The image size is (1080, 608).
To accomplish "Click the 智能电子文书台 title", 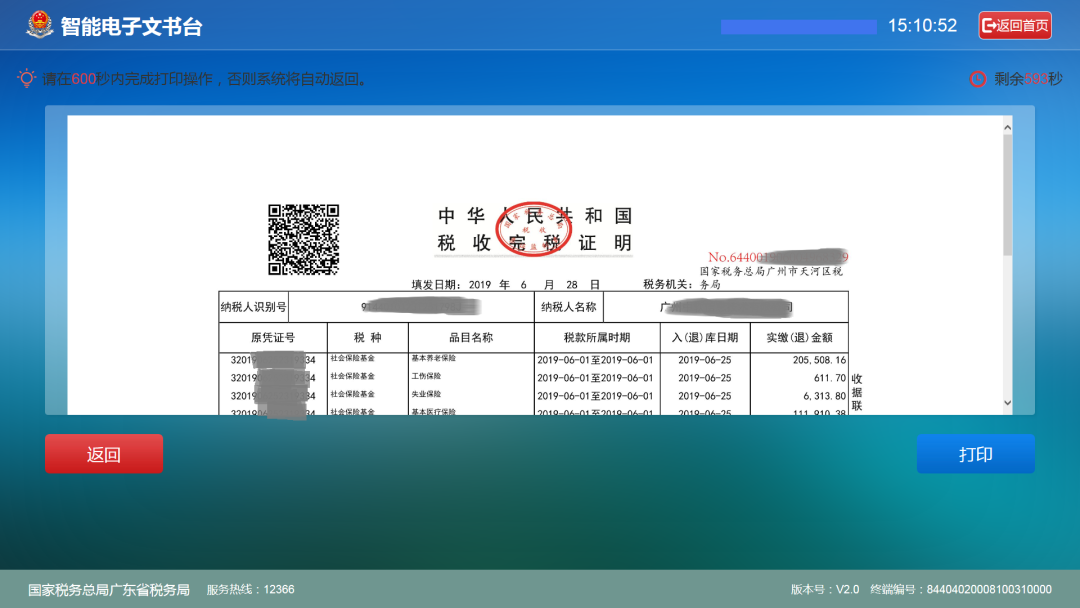I will tap(132, 26).
